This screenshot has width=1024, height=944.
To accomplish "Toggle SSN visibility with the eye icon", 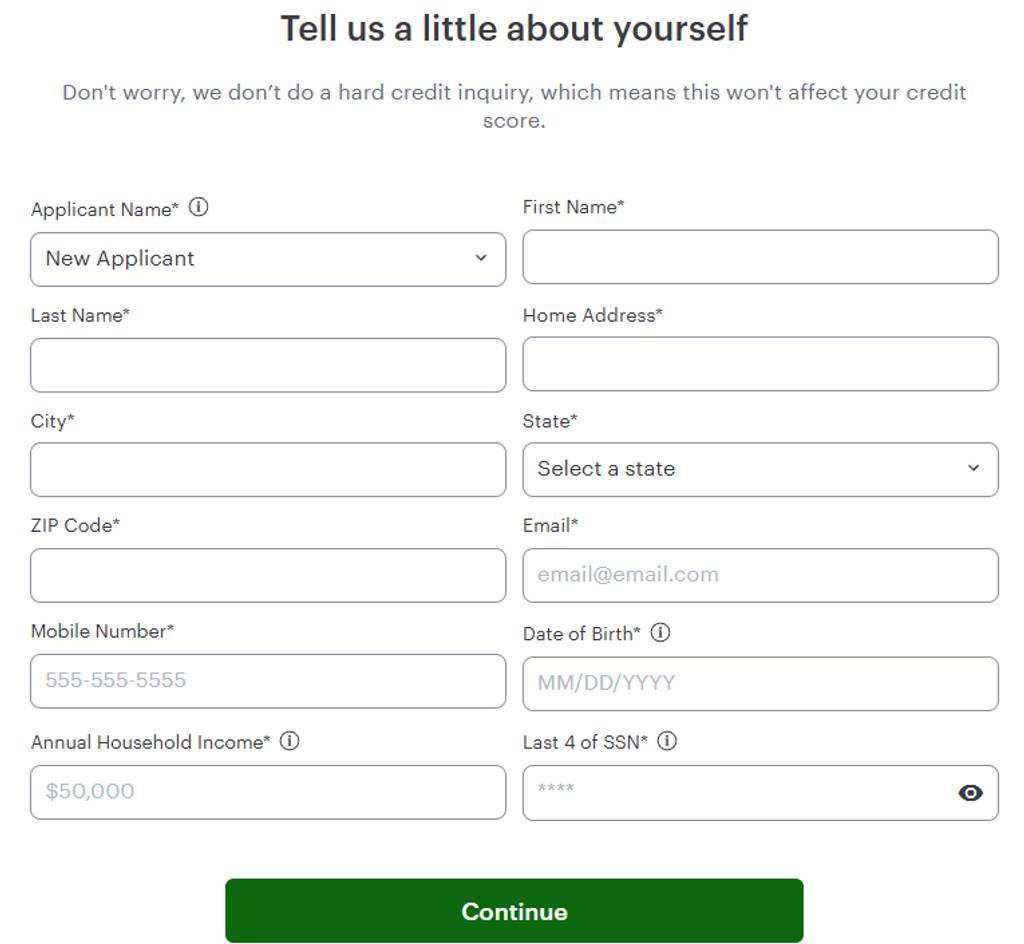I will point(970,793).
